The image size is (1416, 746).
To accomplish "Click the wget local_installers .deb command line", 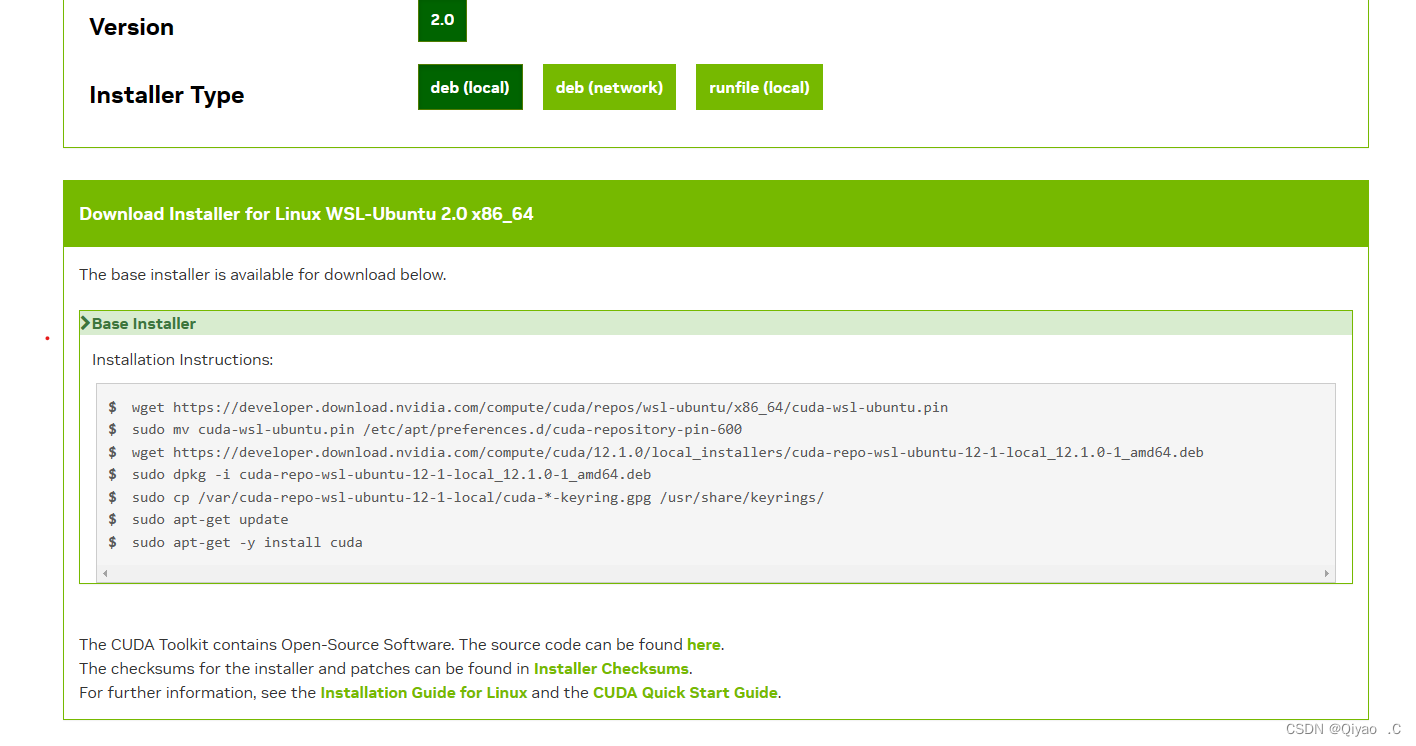I will pyautogui.click(x=668, y=453).
